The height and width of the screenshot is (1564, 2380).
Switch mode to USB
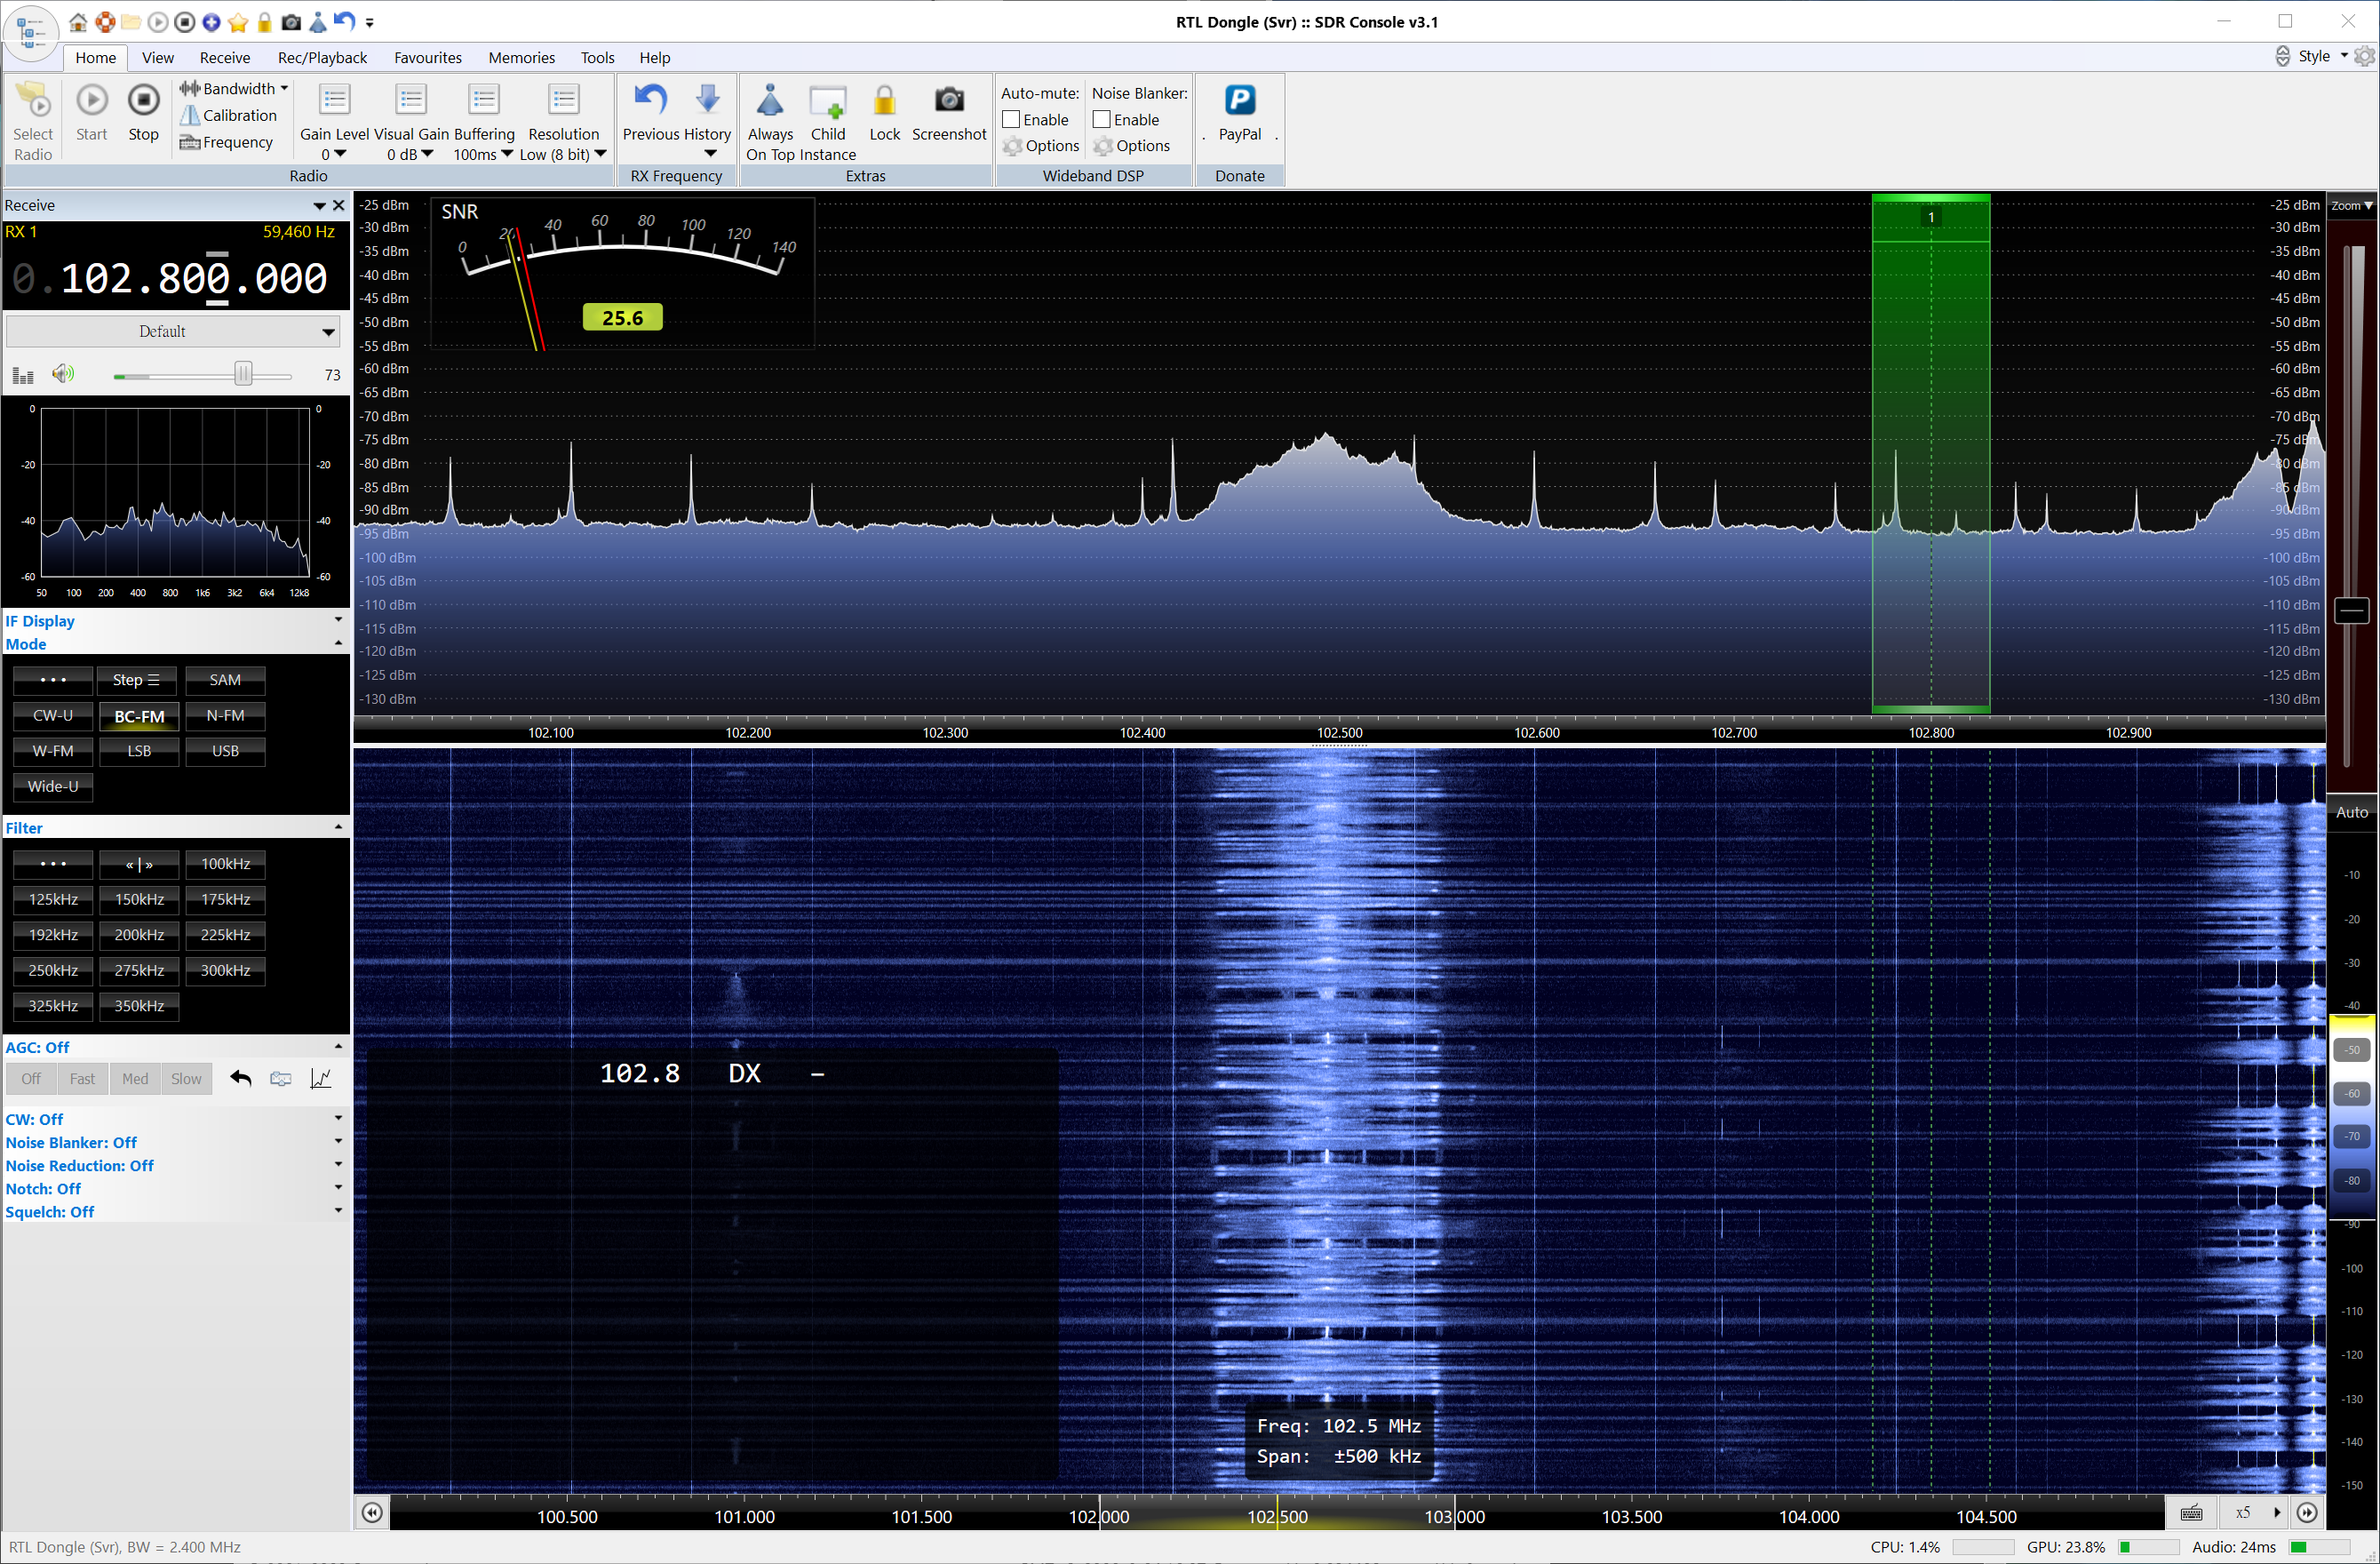[x=225, y=751]
